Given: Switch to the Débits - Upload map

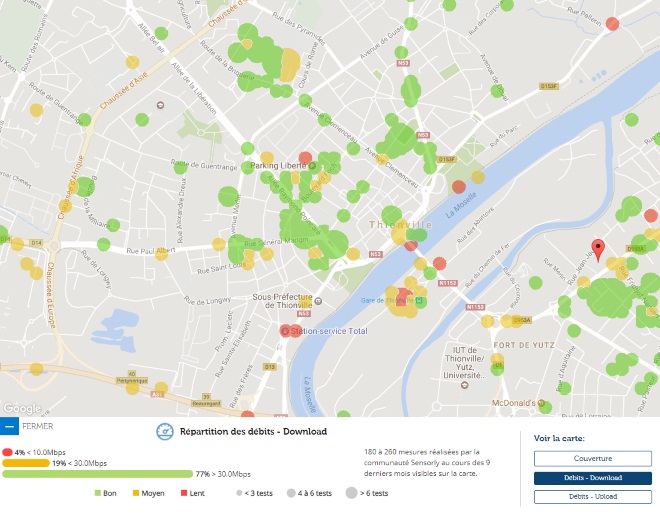Looking at the screenshot, I should pyautogui.click(x=593, y=497).
